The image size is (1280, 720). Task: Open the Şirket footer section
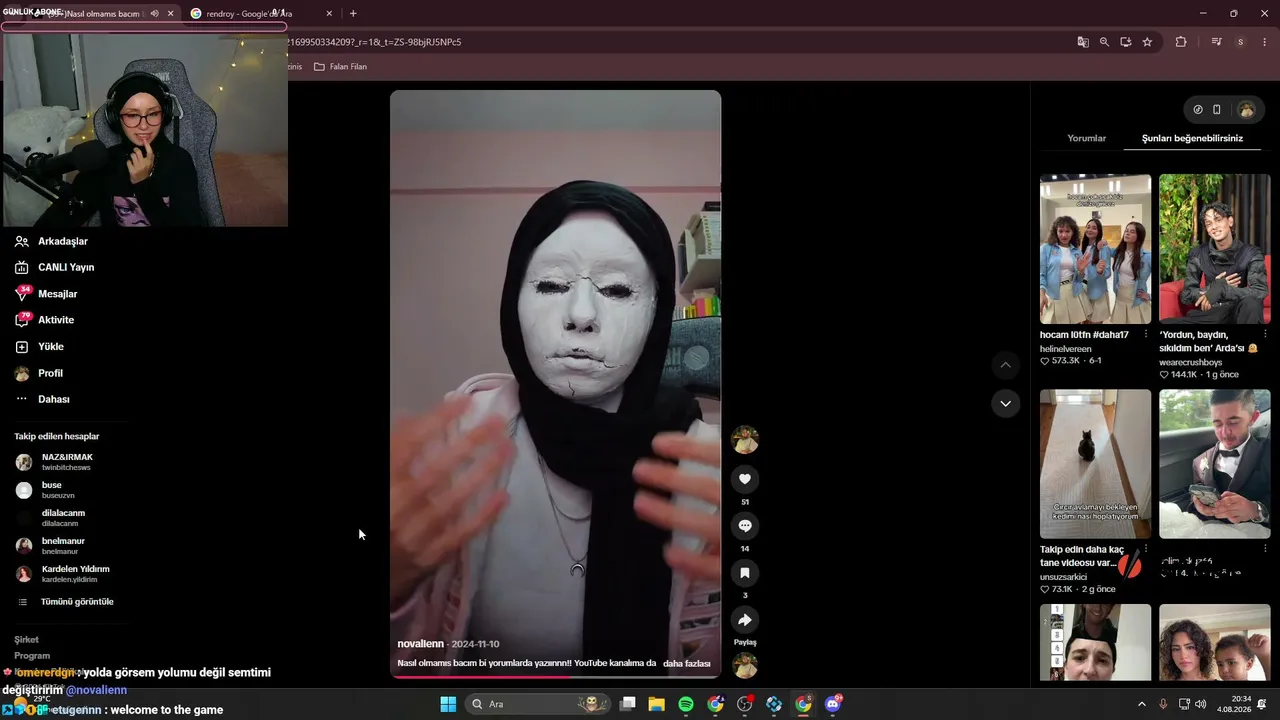pyautogui.click(x=26, y=639)
